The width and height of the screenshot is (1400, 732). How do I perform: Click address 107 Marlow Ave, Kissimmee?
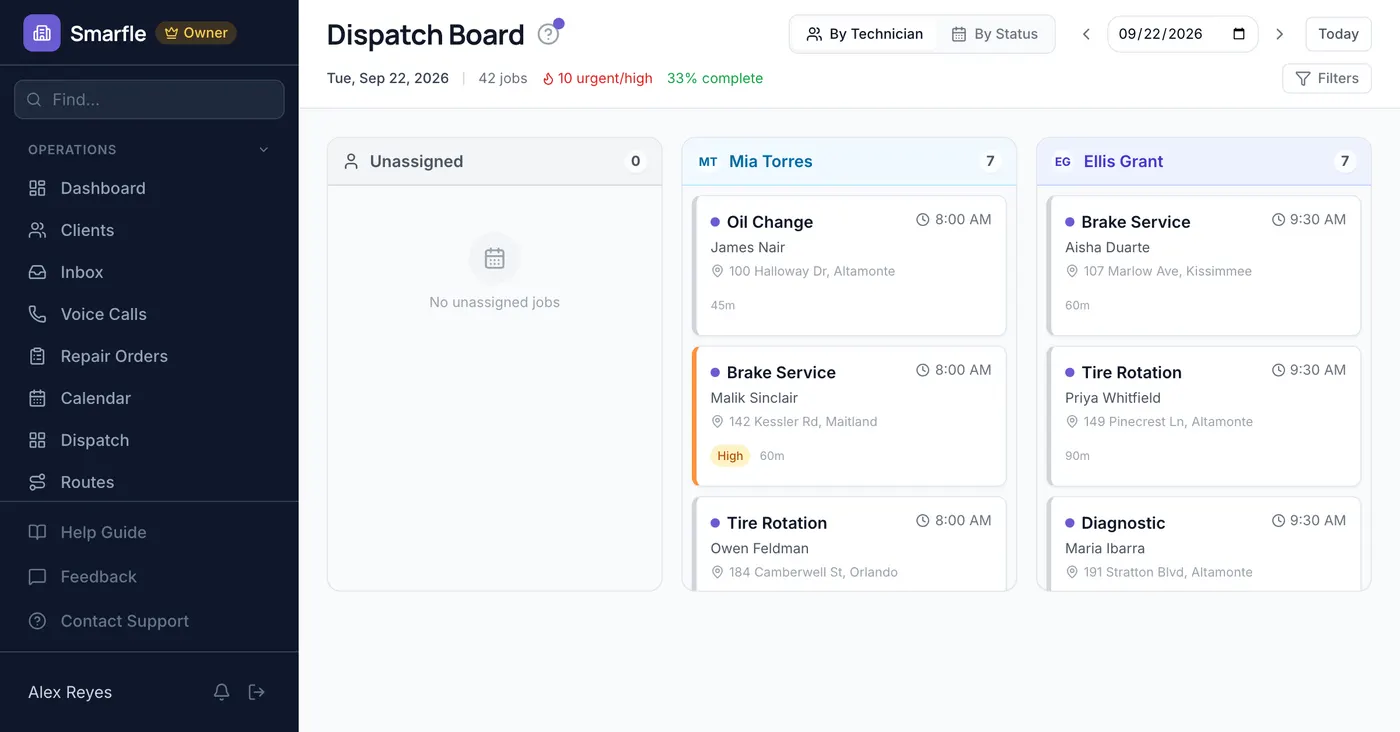[1167, 271]
